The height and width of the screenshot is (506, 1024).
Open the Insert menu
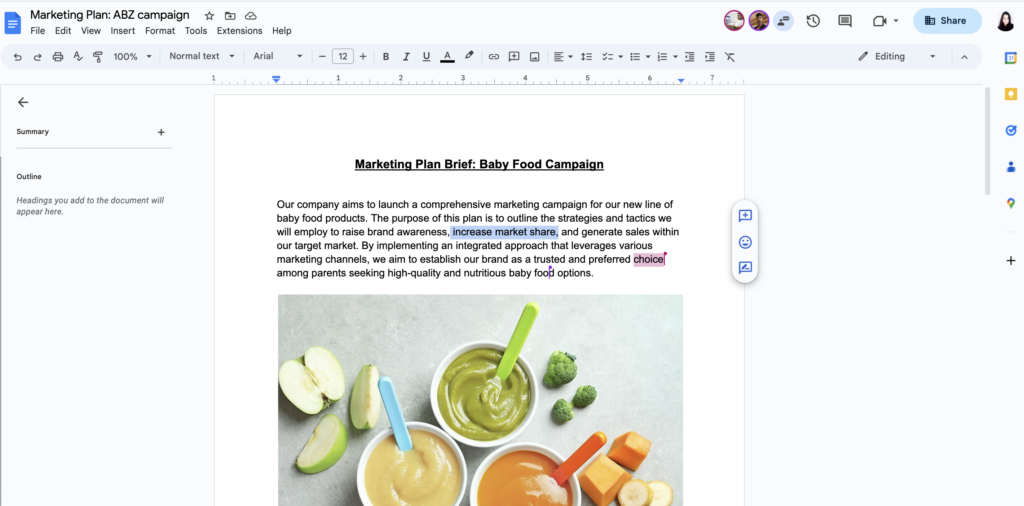click(x=123, y=31)
